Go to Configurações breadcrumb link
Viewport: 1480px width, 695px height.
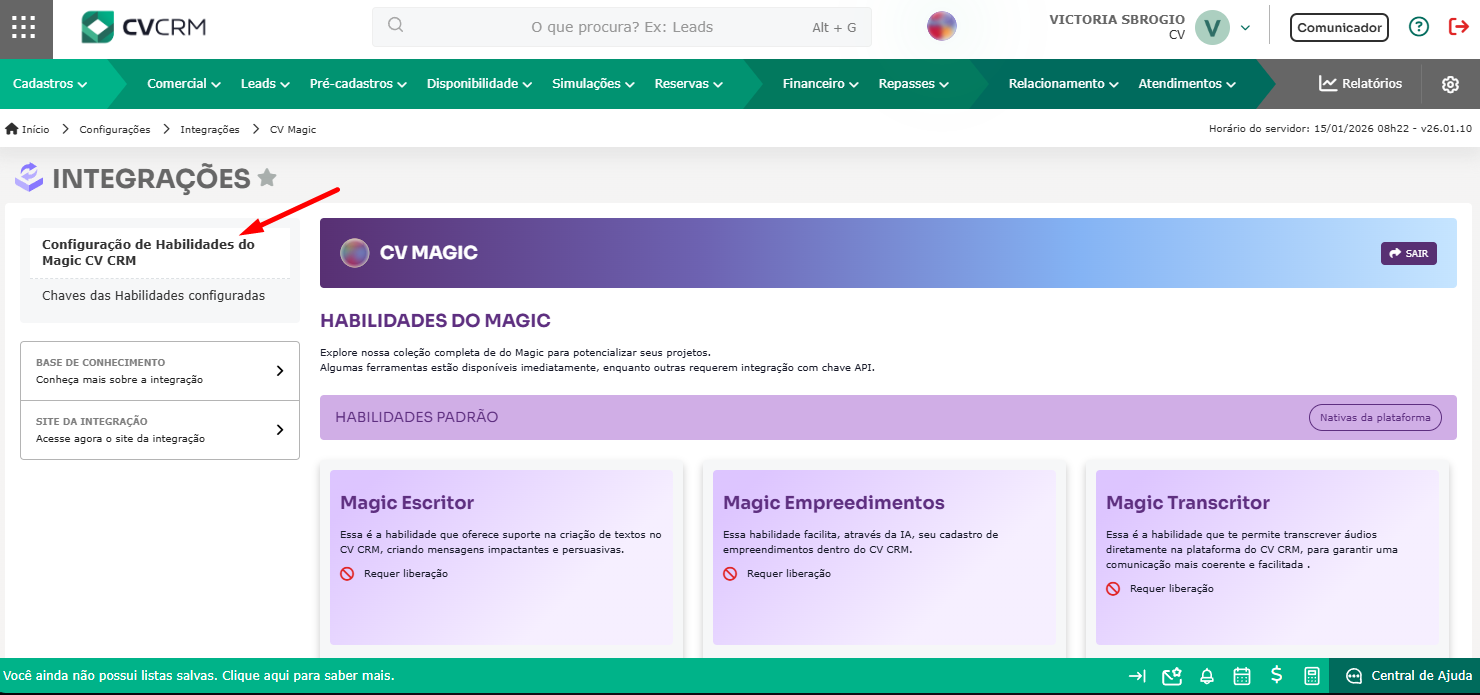pos(115,129)
